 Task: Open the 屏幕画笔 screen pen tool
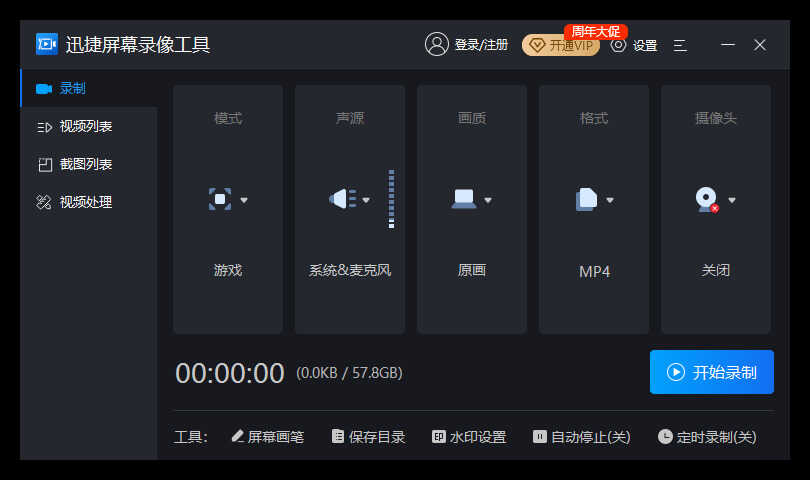point(268,437)
